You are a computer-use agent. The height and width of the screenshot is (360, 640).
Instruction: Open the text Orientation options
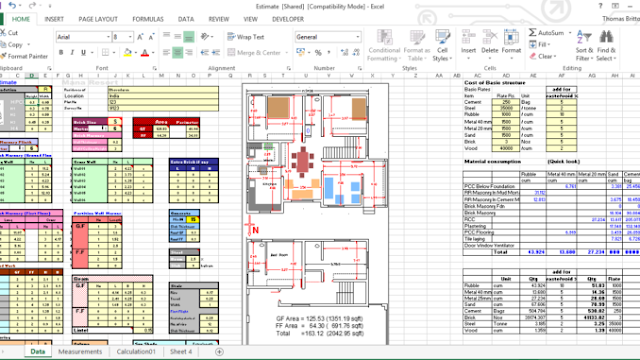pyautogui.click(x=205, y=37)
